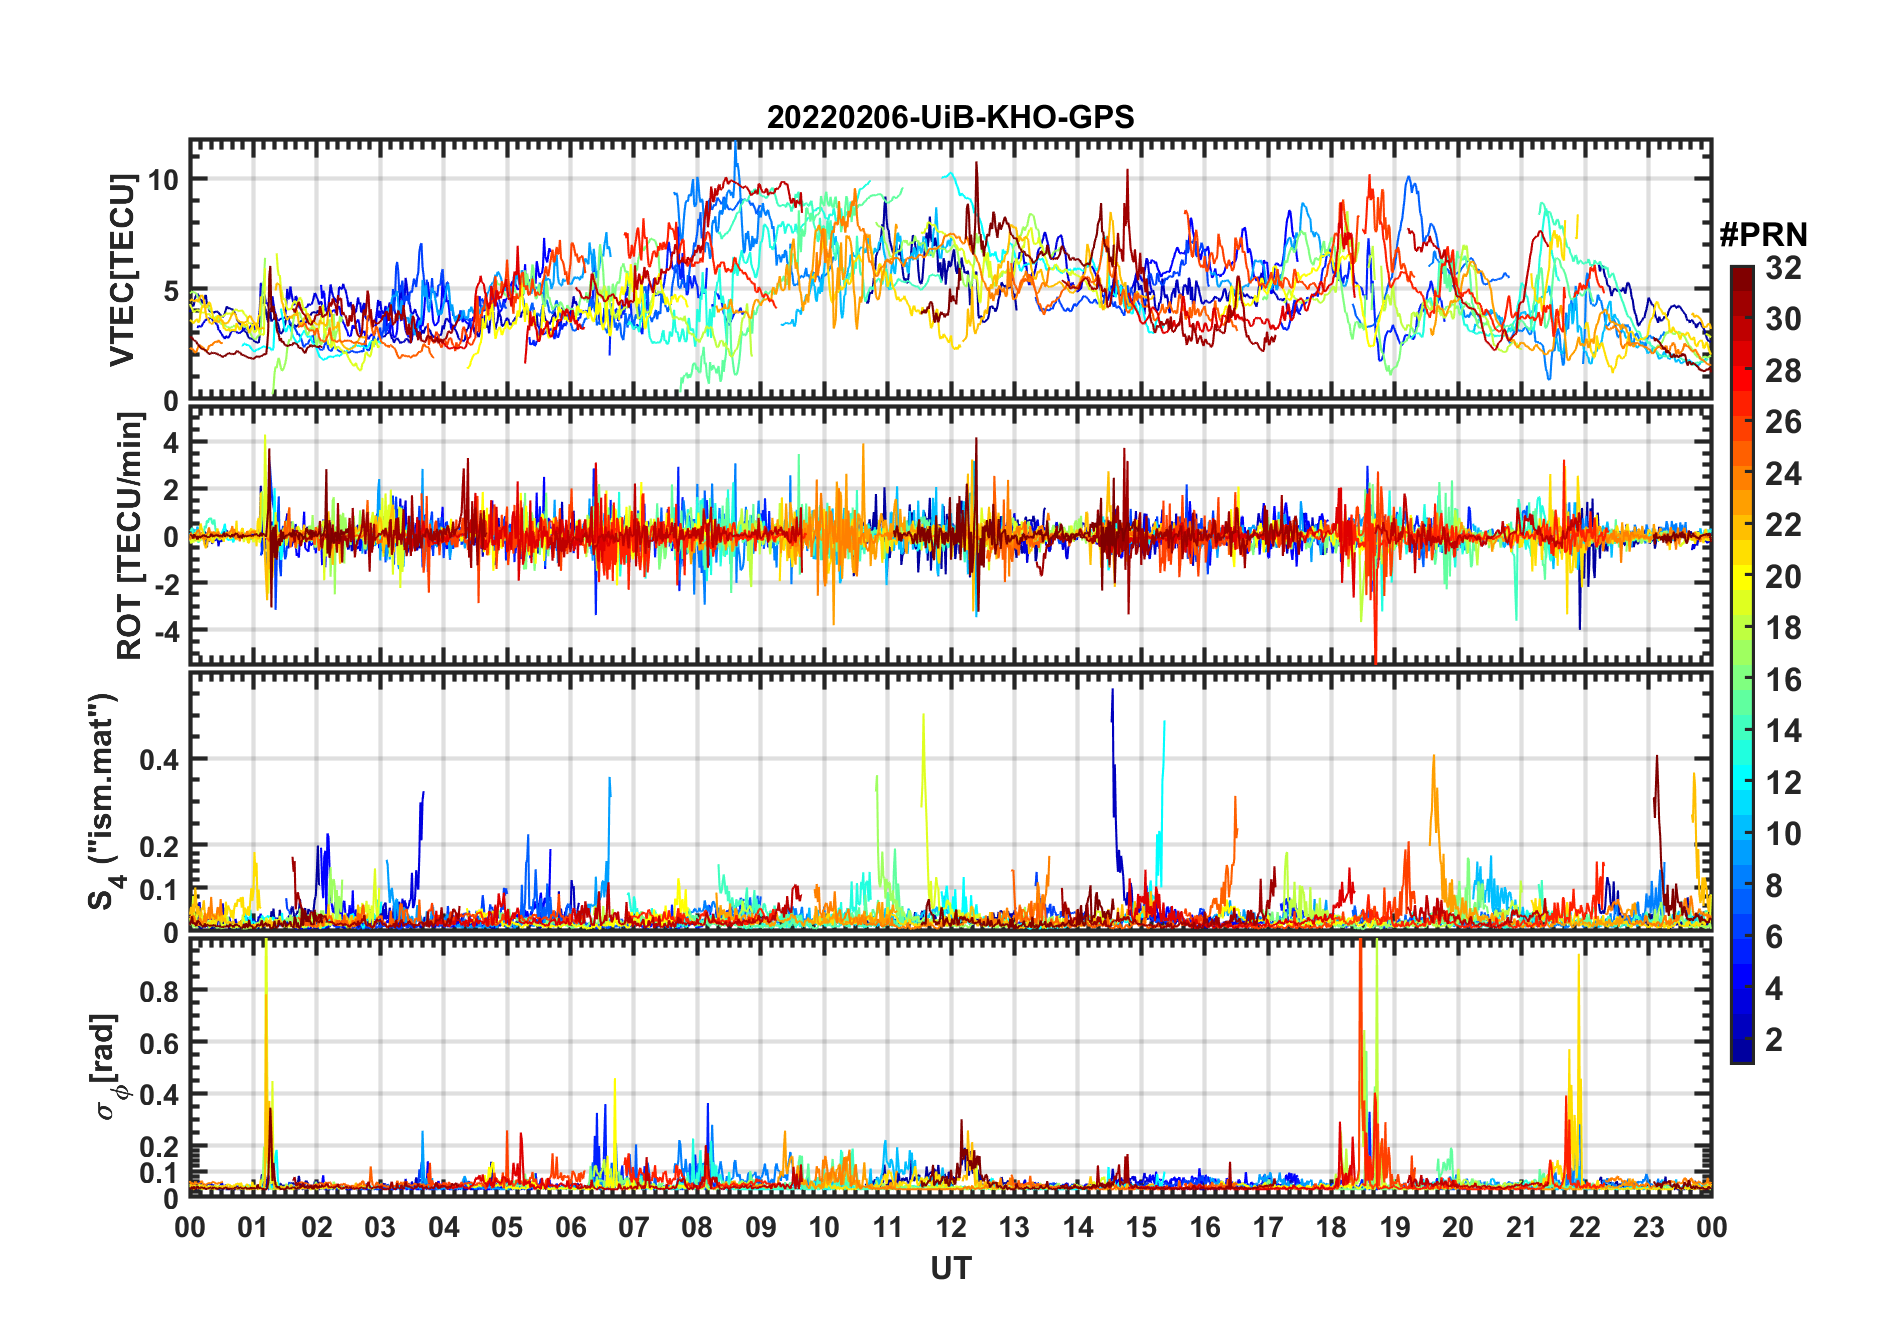Click colorbar tick label 18
Viewport: 1902px width, 1330px height.
[x=1783, y=628]
